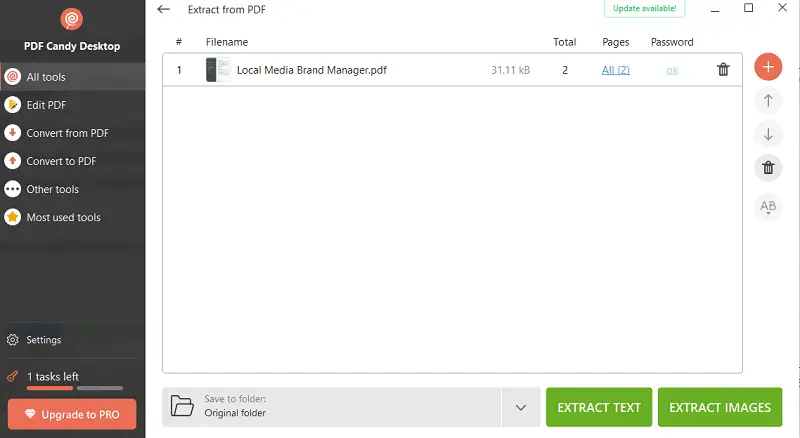
Task: Click the Filename column header
Action: pos(227,42)
